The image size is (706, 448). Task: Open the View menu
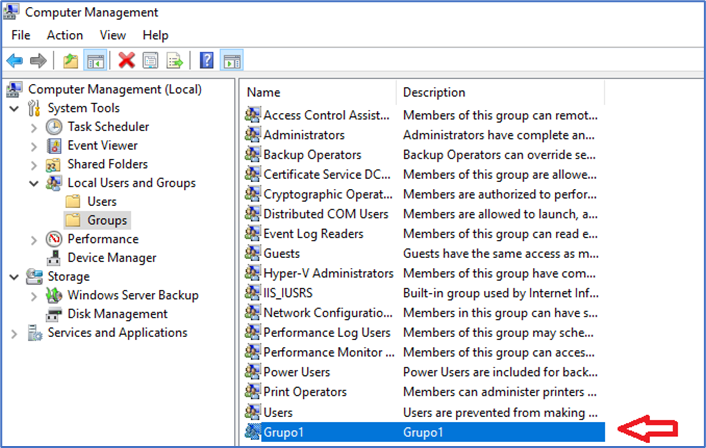point(113,35)
